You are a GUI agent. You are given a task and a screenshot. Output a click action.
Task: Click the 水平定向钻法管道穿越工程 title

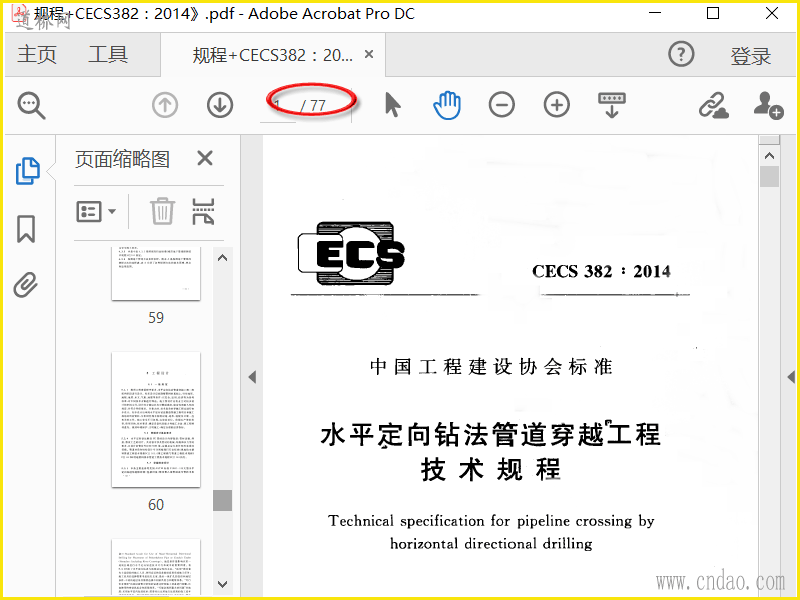coord(491,435)
